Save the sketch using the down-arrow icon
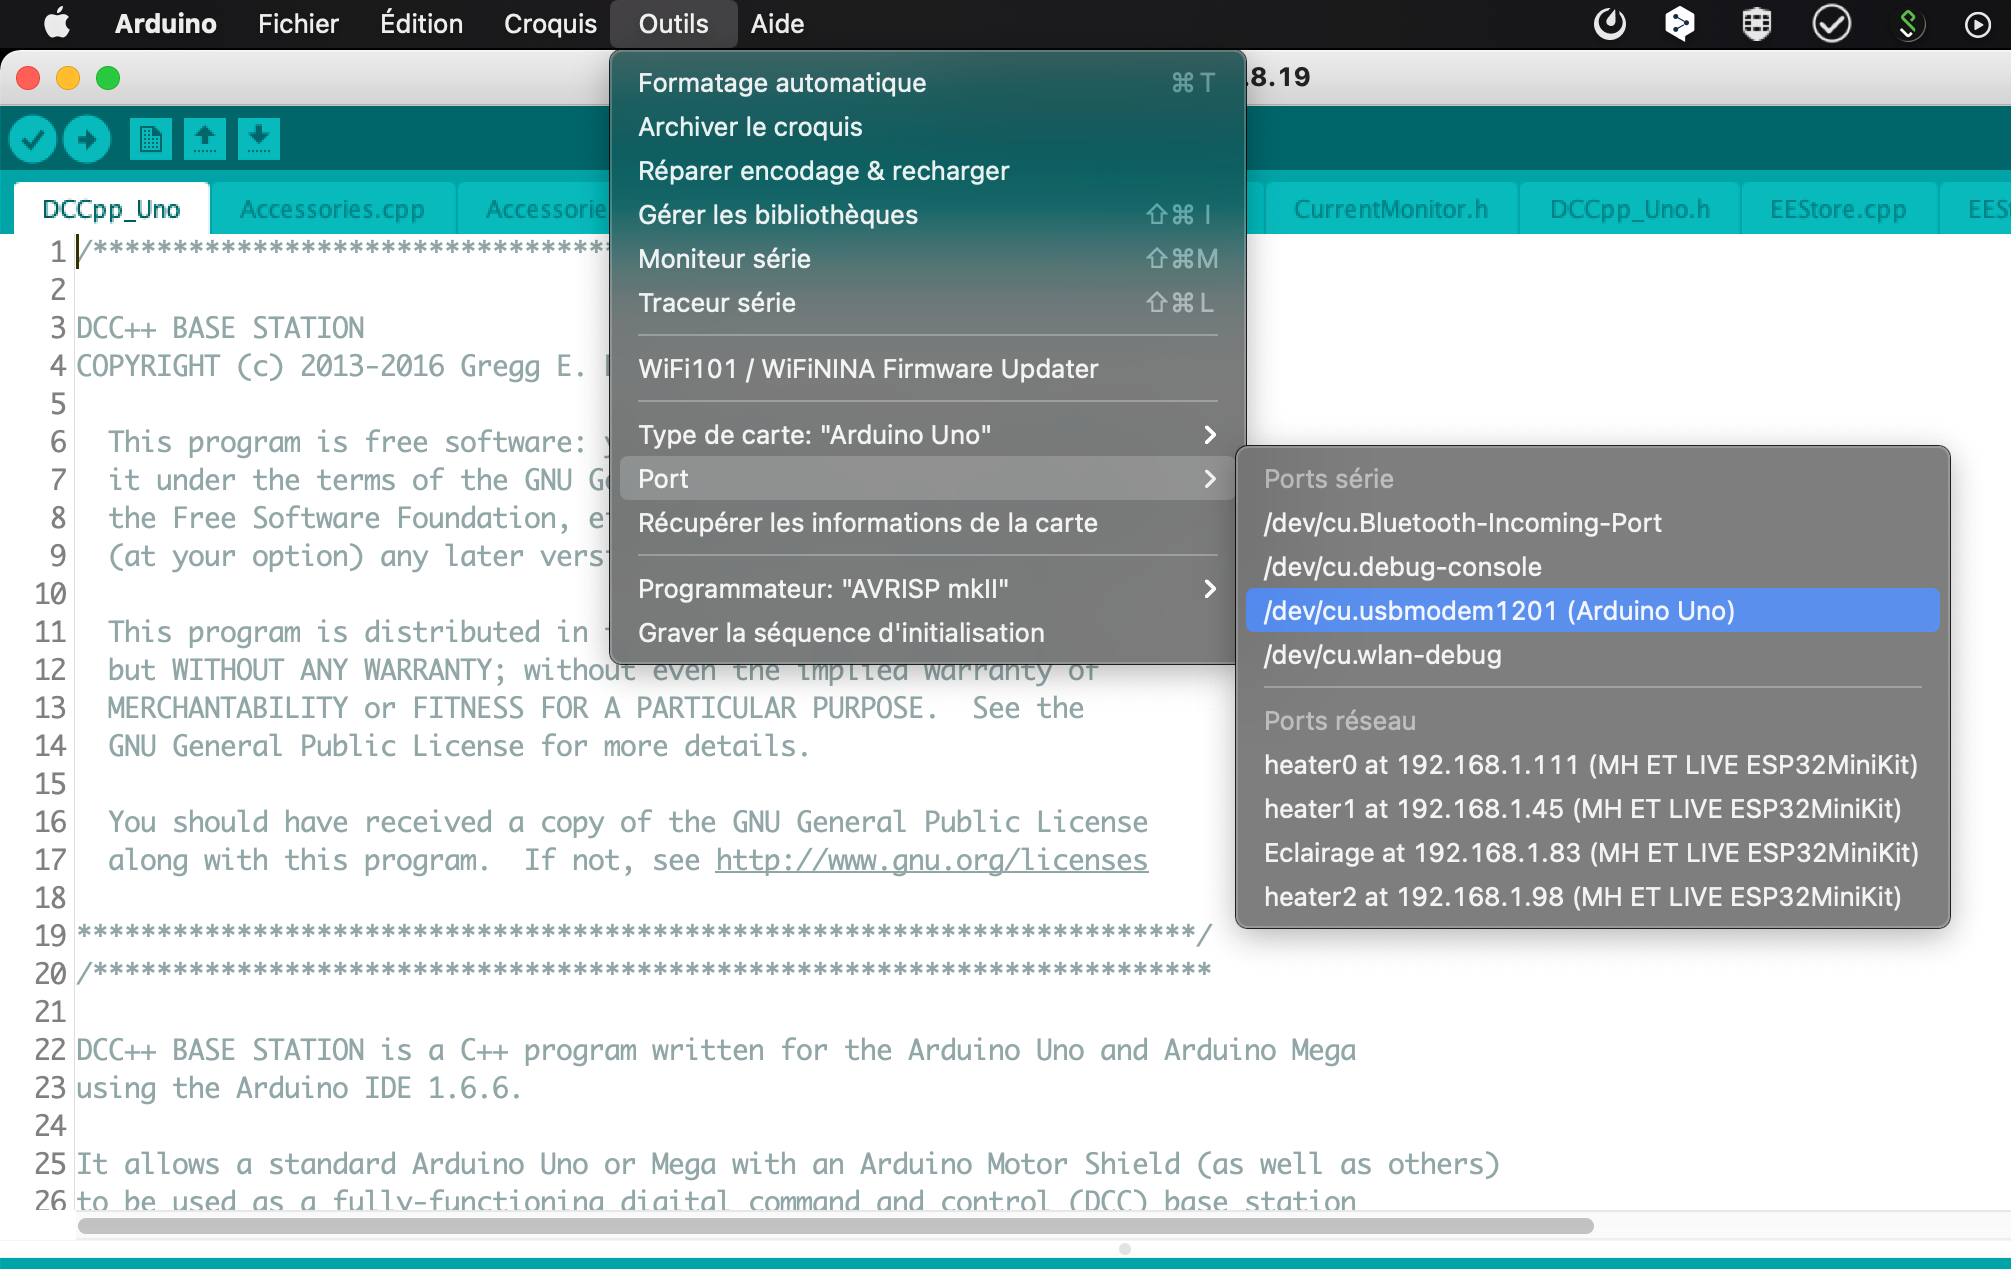The height and width of the screenshot is (1269, 2011). (x=258, y=139)
